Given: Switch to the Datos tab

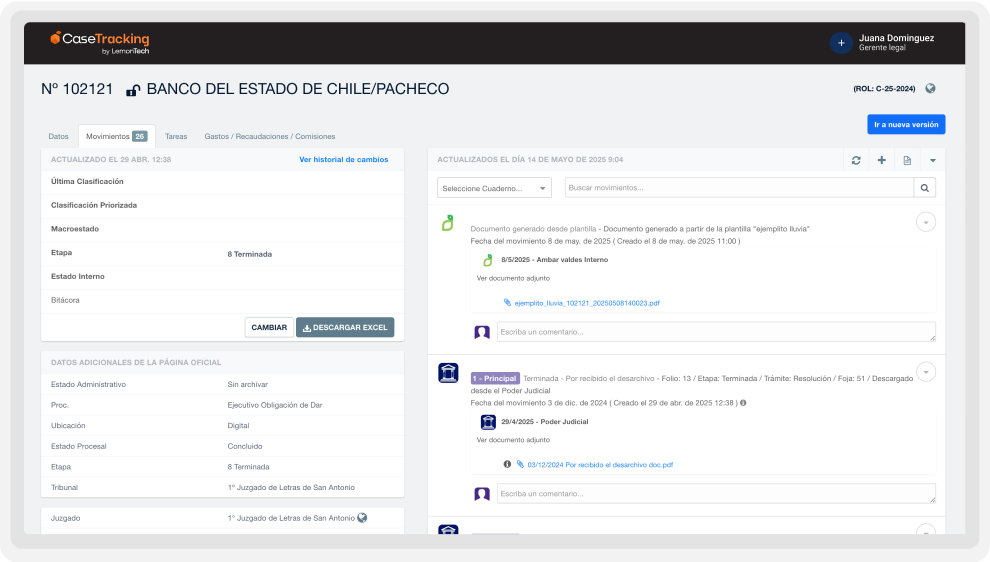Looking at the screenshot, I should 59,136.
